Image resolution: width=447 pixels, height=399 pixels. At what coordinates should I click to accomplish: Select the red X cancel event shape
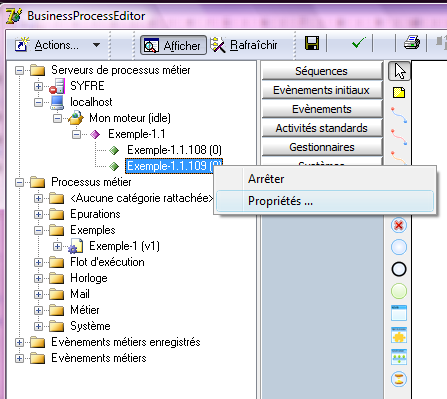tap(399, 225)
